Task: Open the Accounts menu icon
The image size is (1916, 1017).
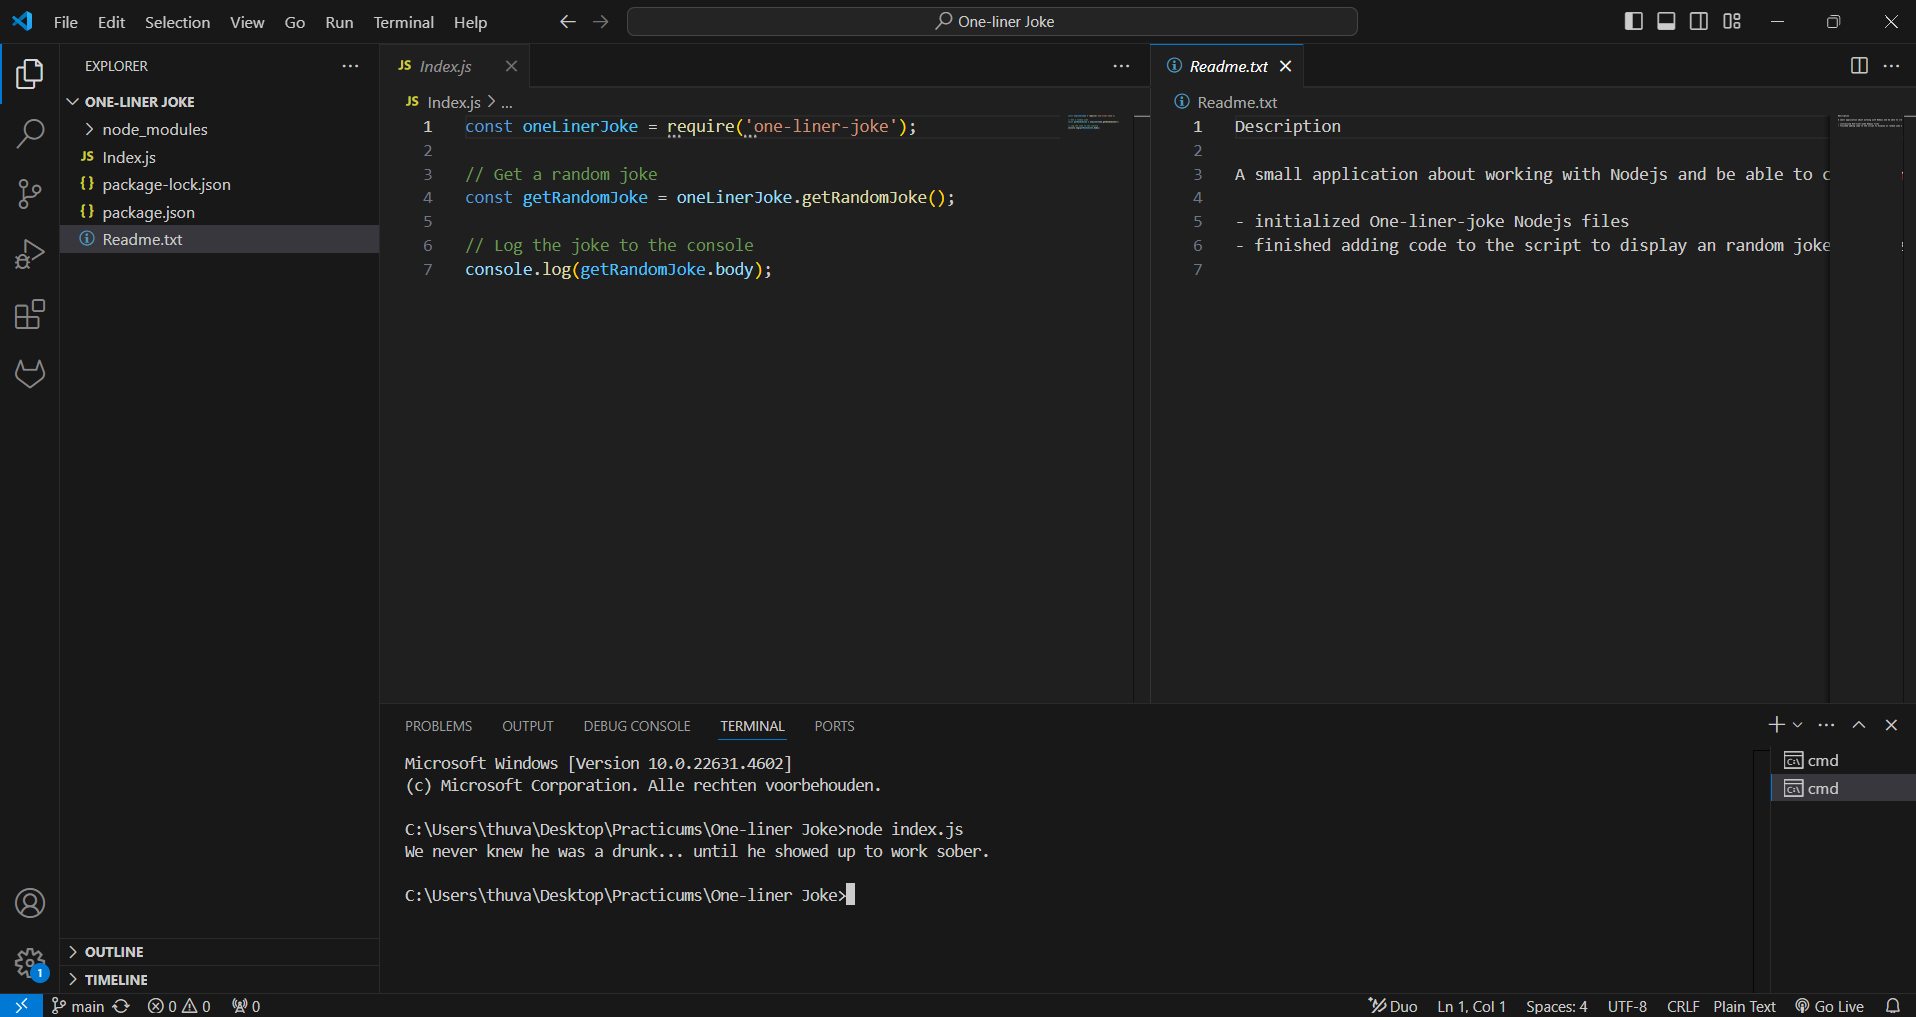Action: click(x=30, y=903)
